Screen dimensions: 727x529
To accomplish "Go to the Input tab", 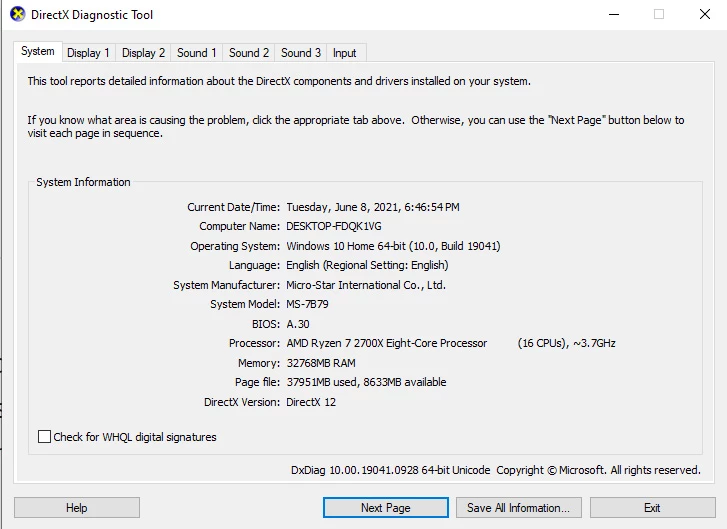I will pyautogui.click(x=344, y=53).
